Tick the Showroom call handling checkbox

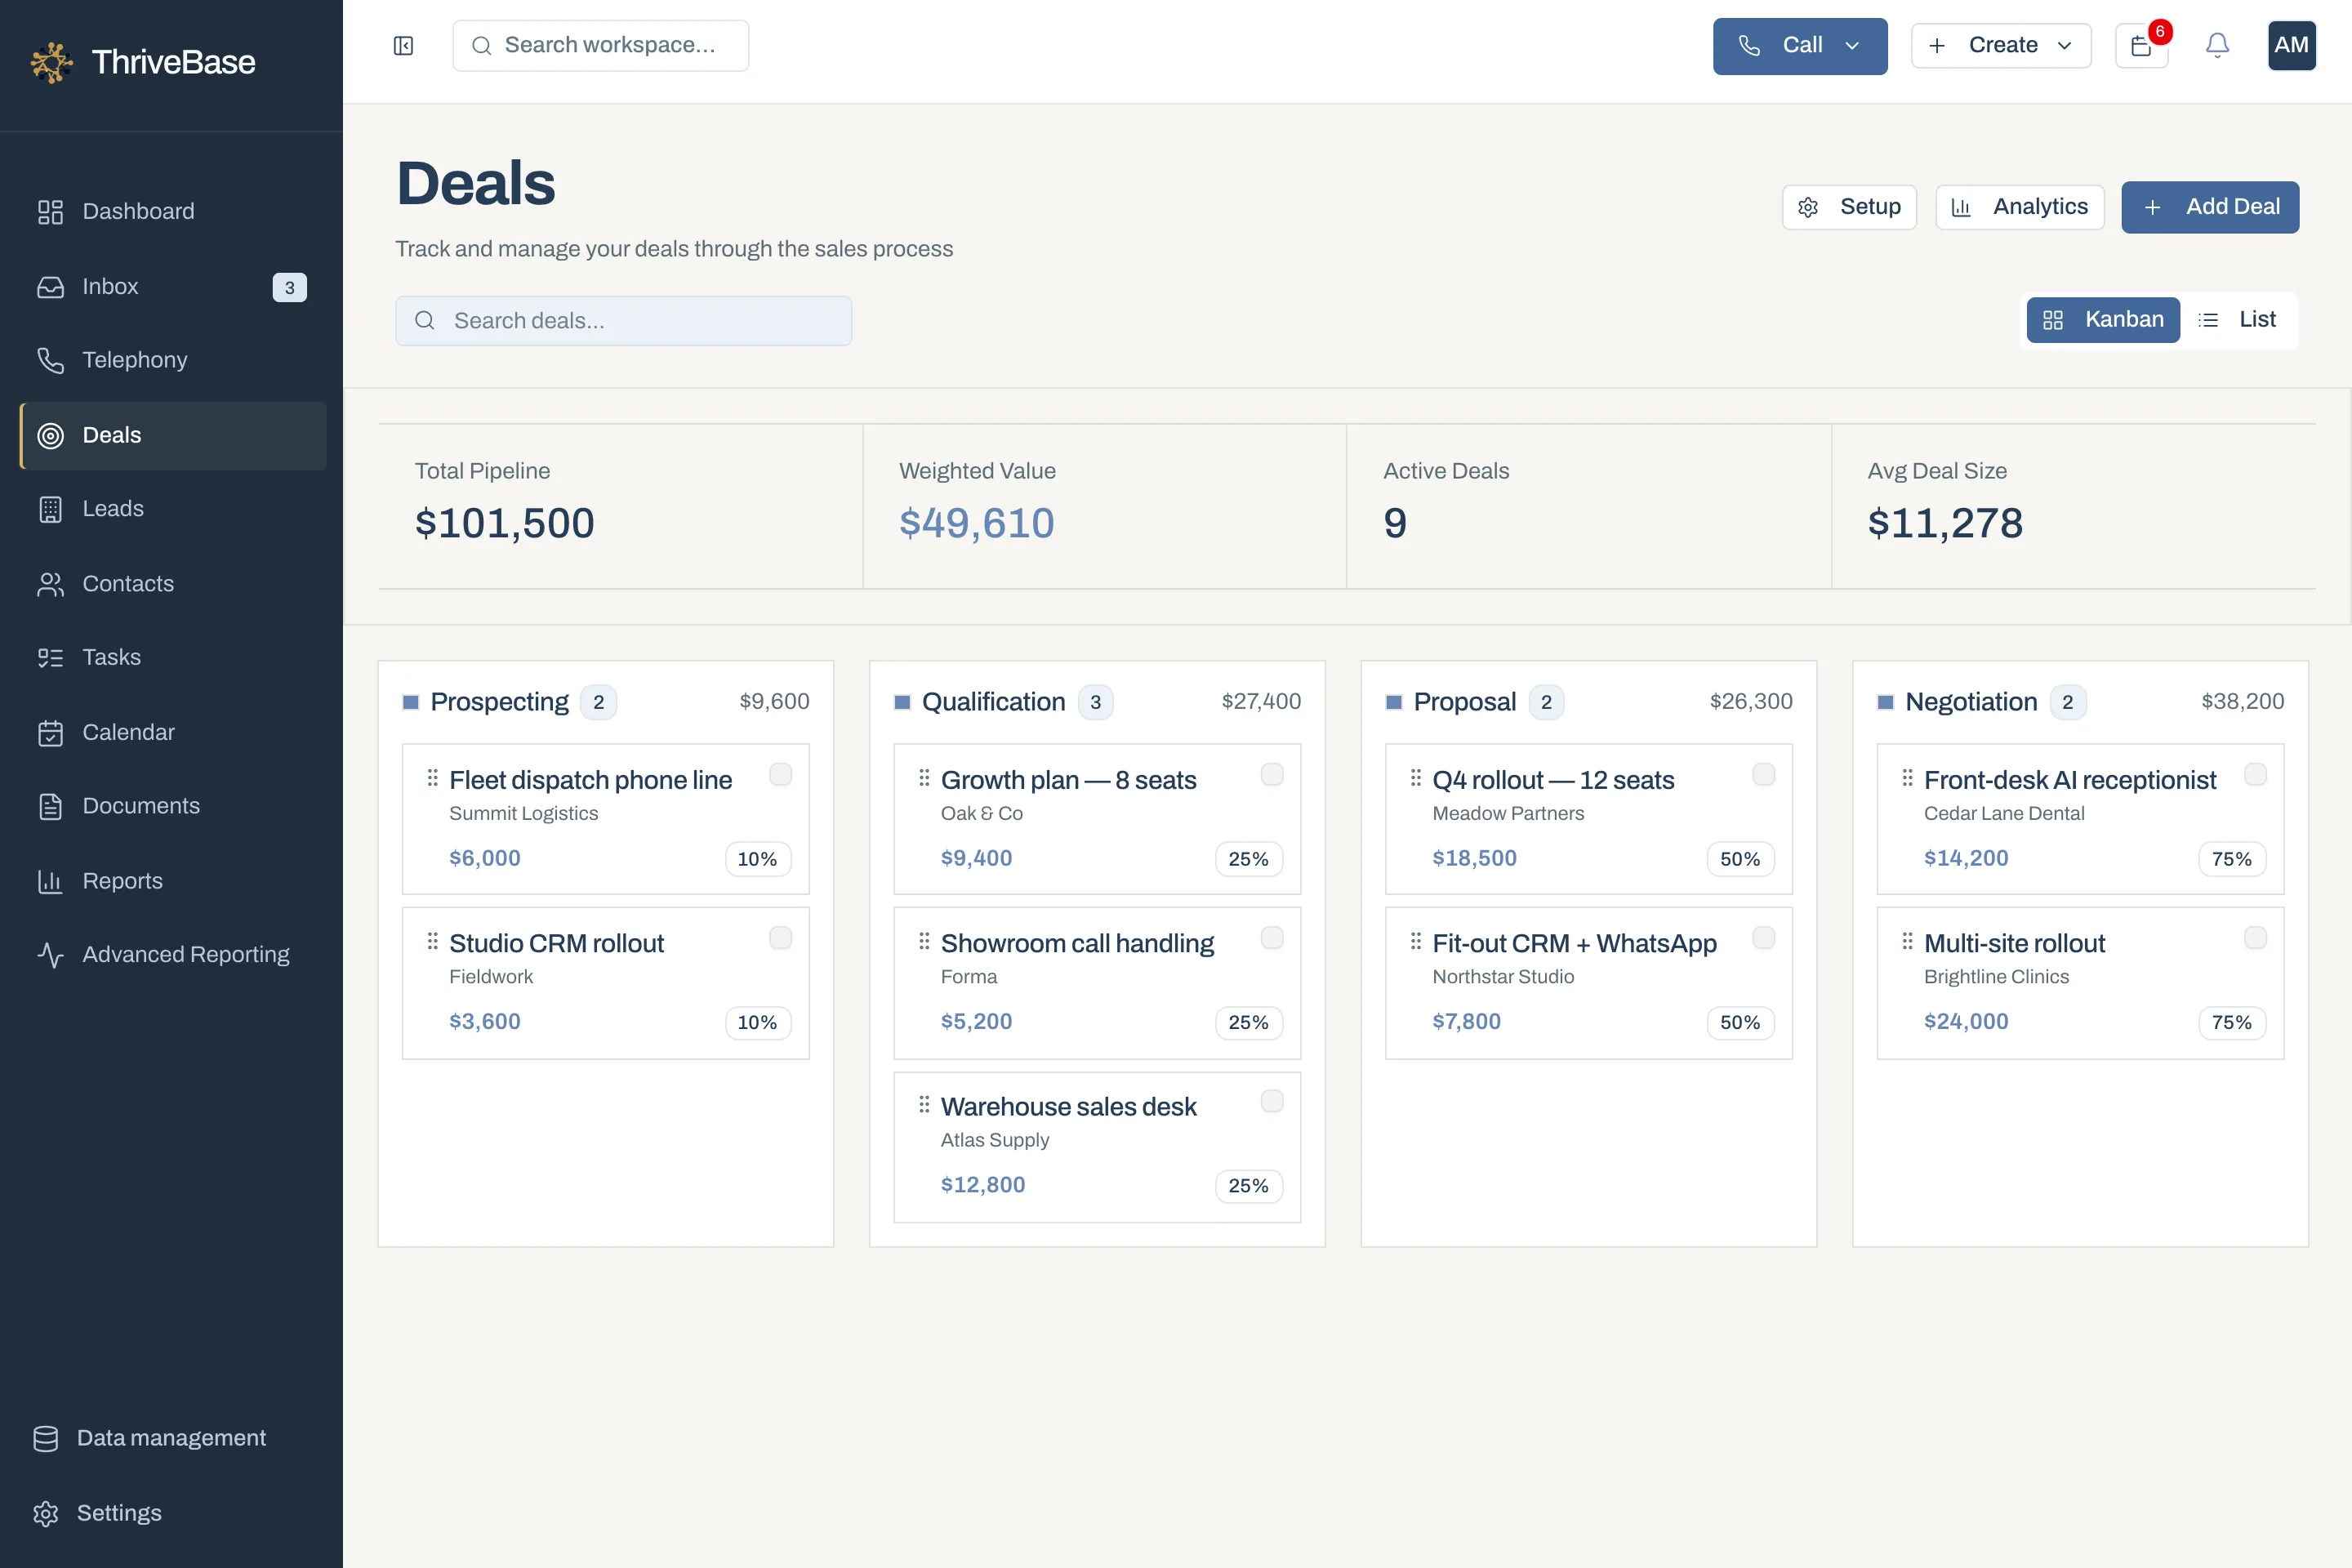point(1272,937)
